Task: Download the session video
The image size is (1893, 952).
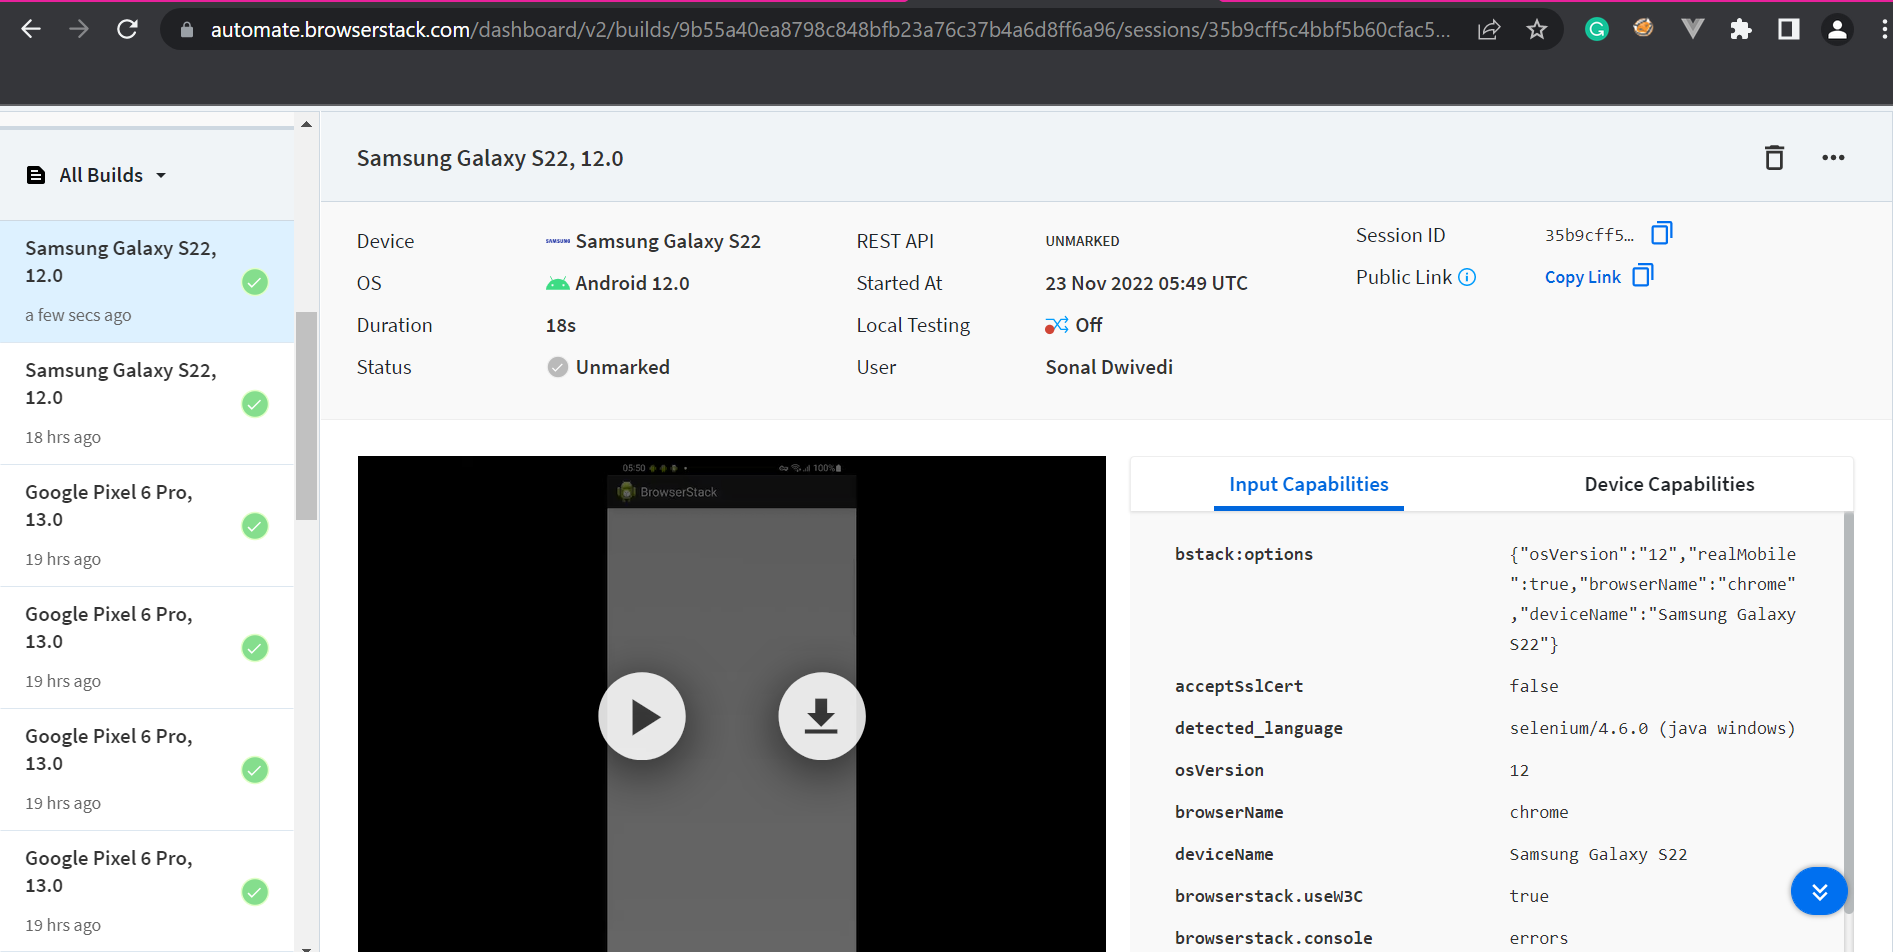Action: [x=822, y=716]
